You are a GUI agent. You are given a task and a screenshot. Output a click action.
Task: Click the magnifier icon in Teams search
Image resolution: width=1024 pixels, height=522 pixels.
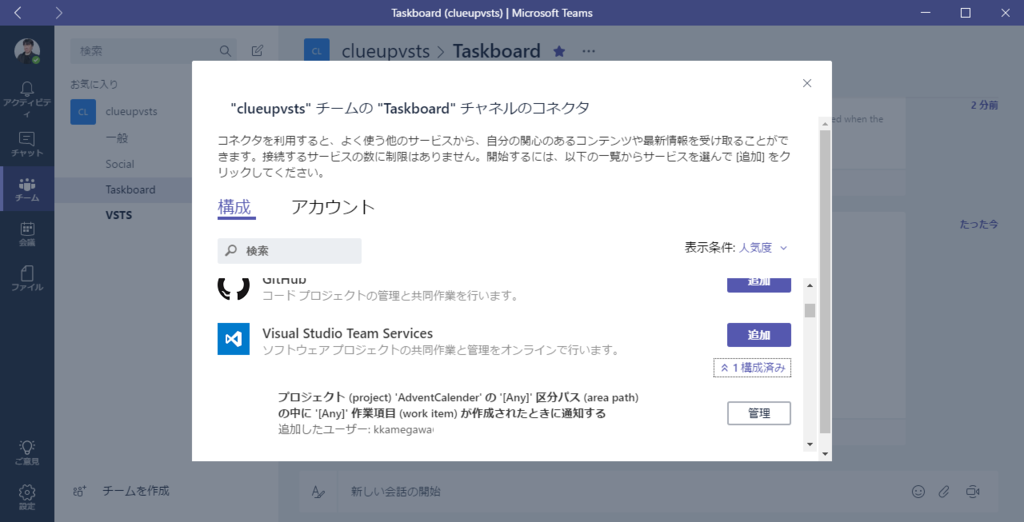[x=225, y=51]
